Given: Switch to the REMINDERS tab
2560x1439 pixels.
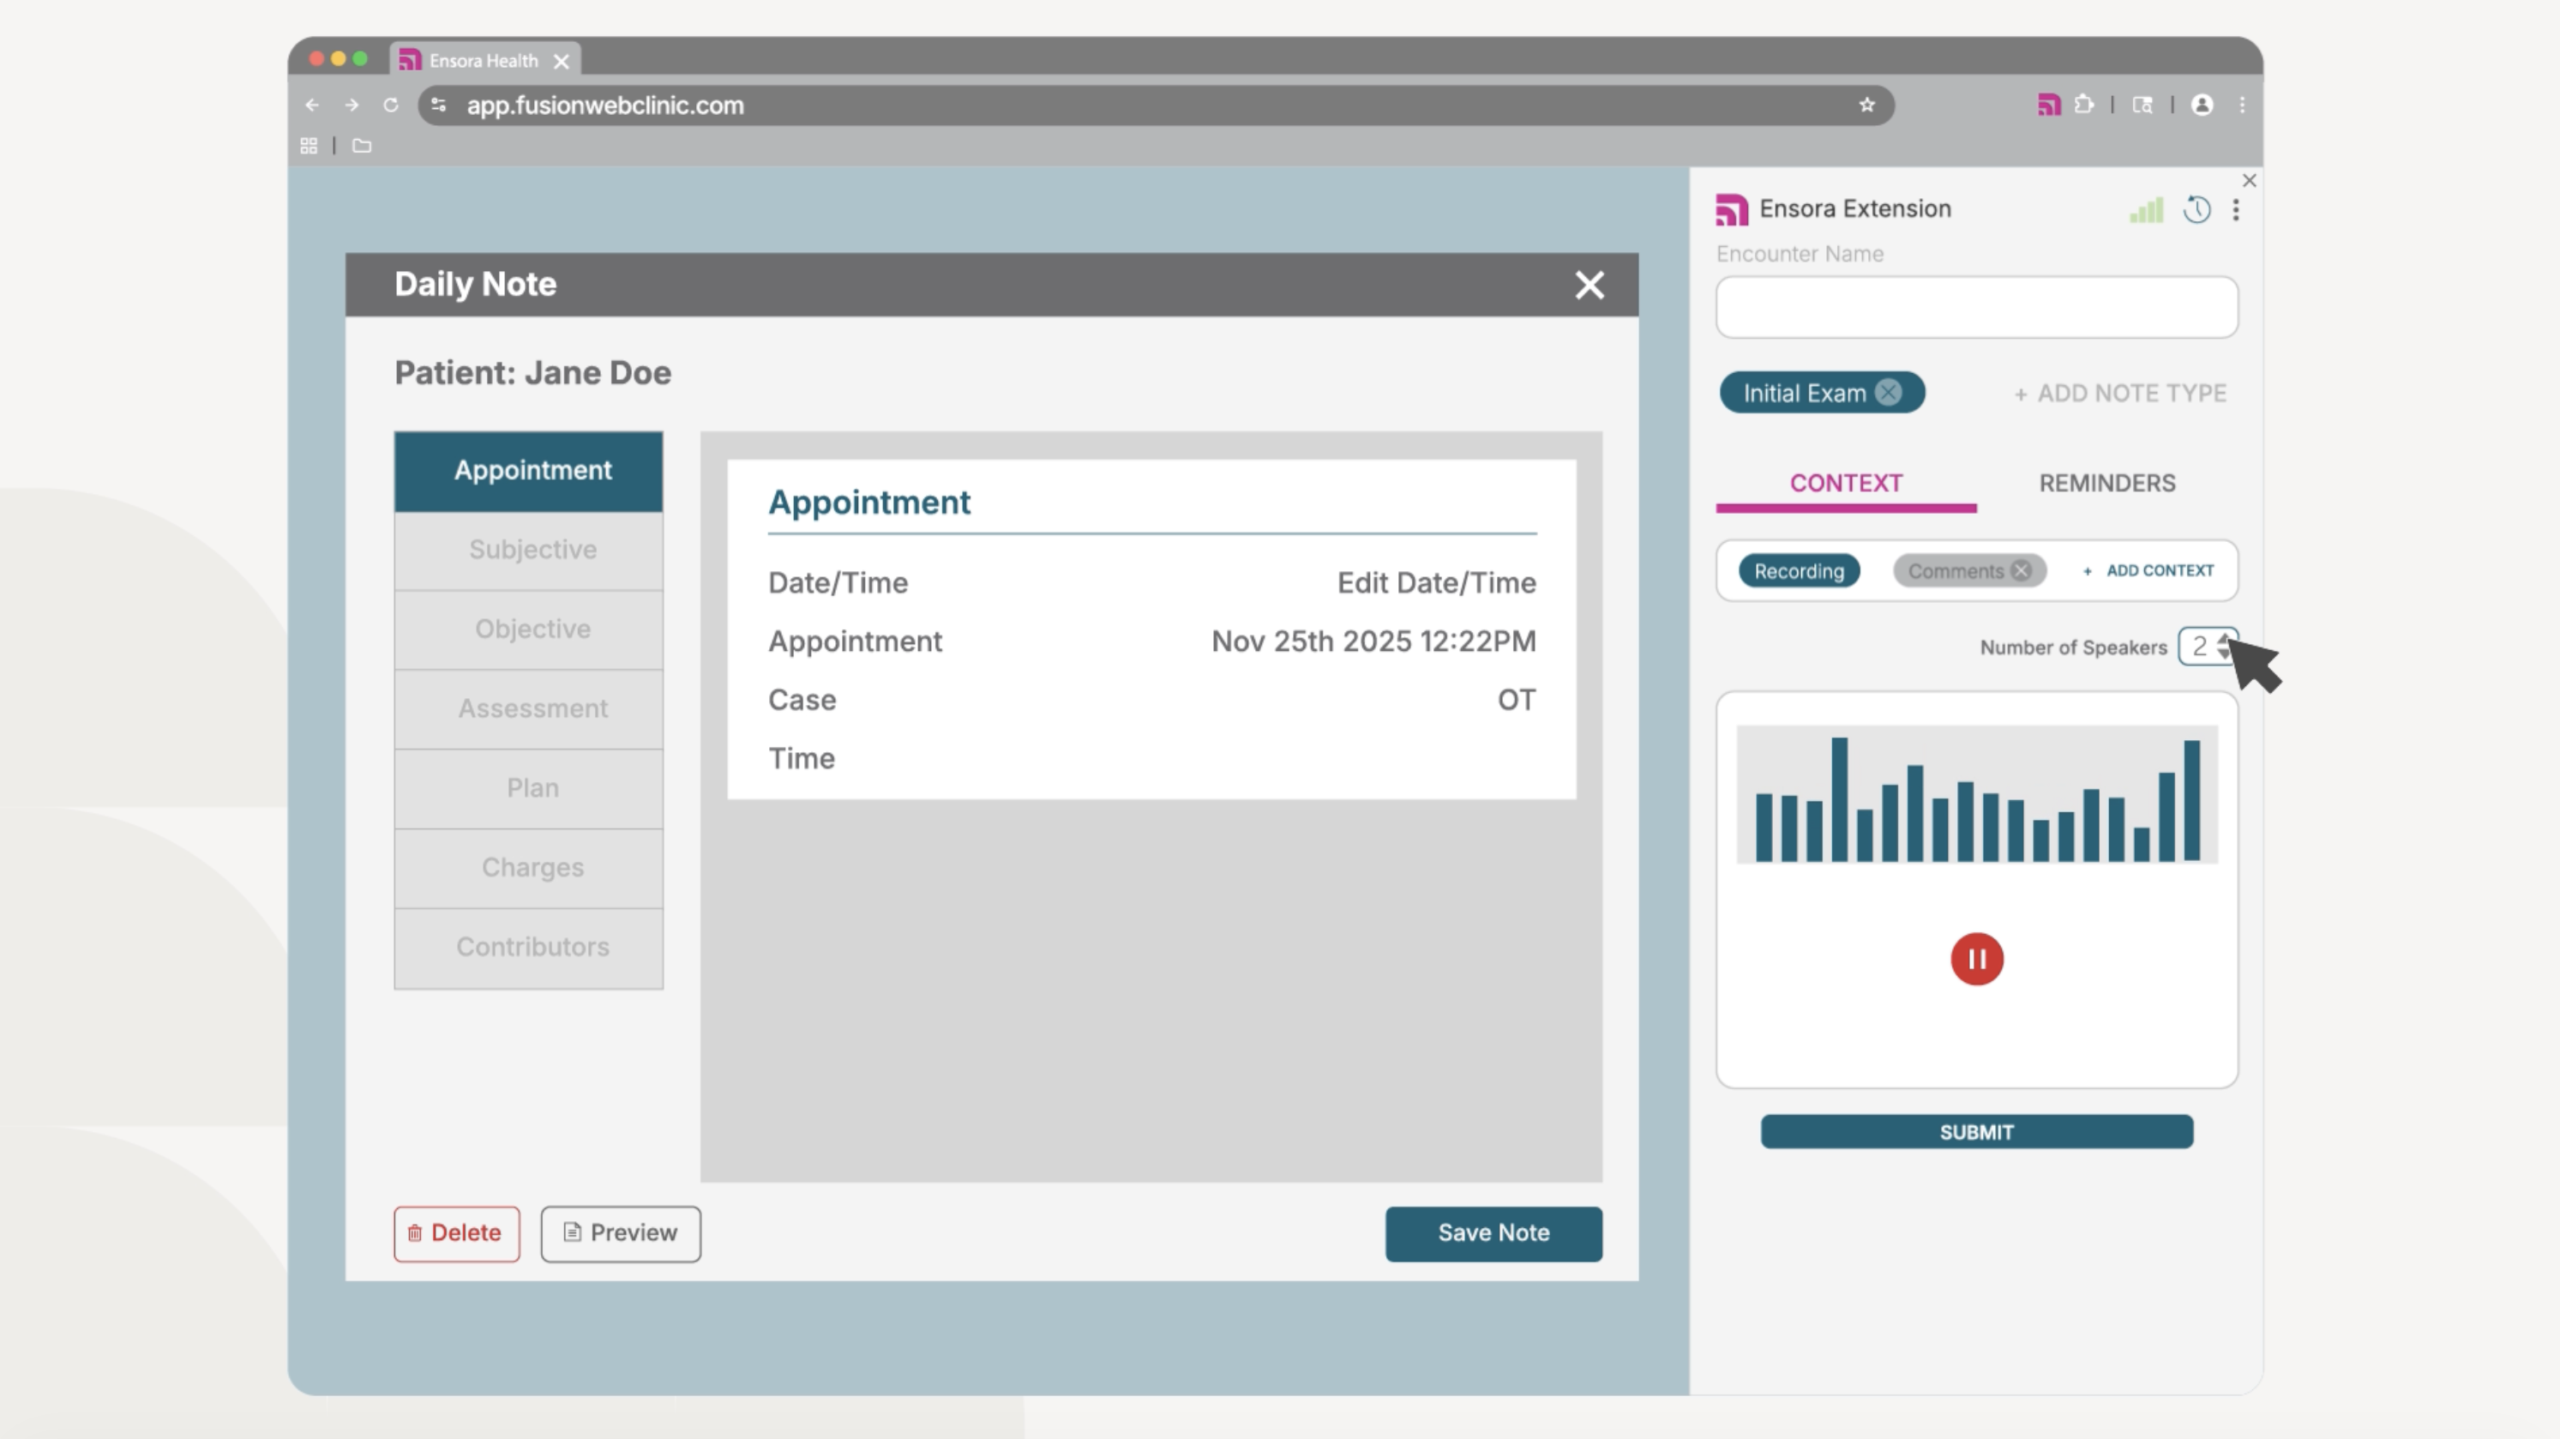Looking at the screenshot, I should (2107, 483).
